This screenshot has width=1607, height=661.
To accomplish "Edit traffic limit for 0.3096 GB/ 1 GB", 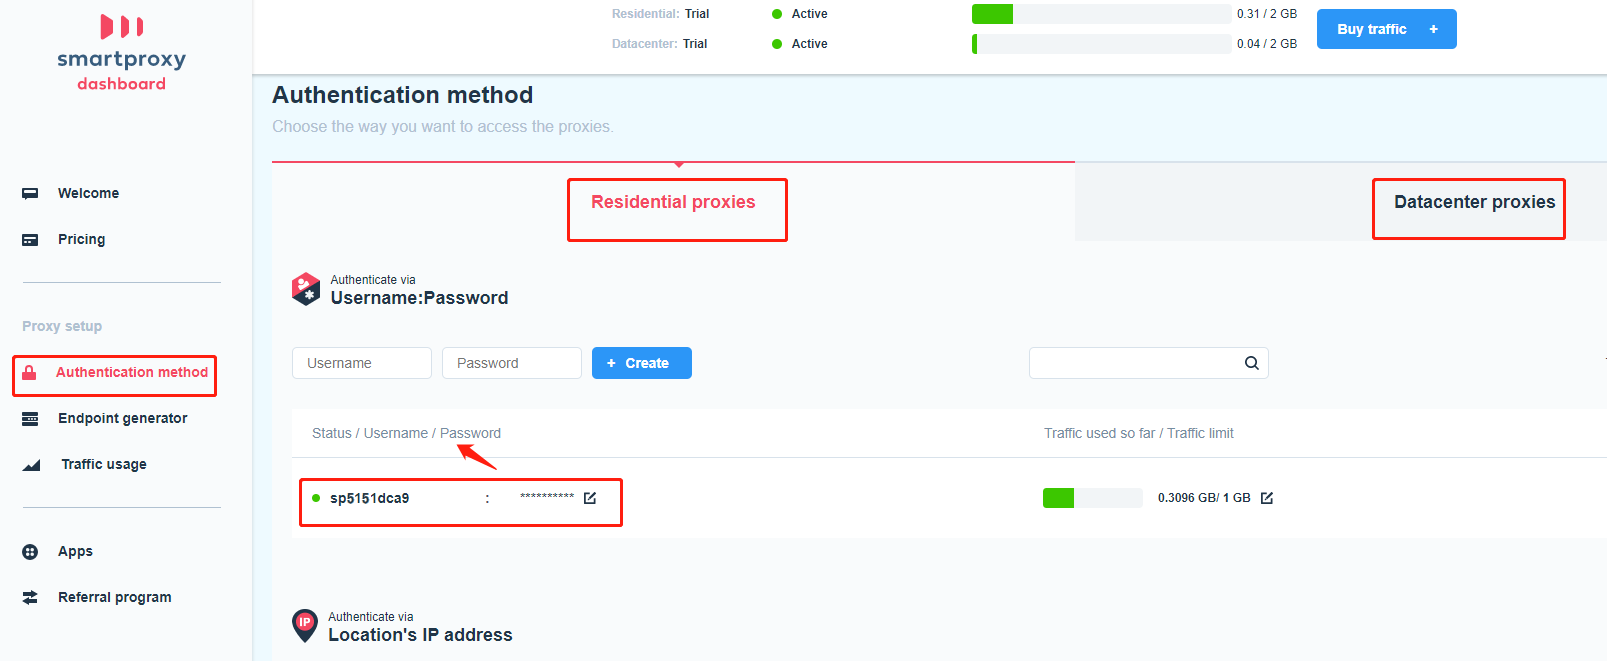I will [1267, 498].
